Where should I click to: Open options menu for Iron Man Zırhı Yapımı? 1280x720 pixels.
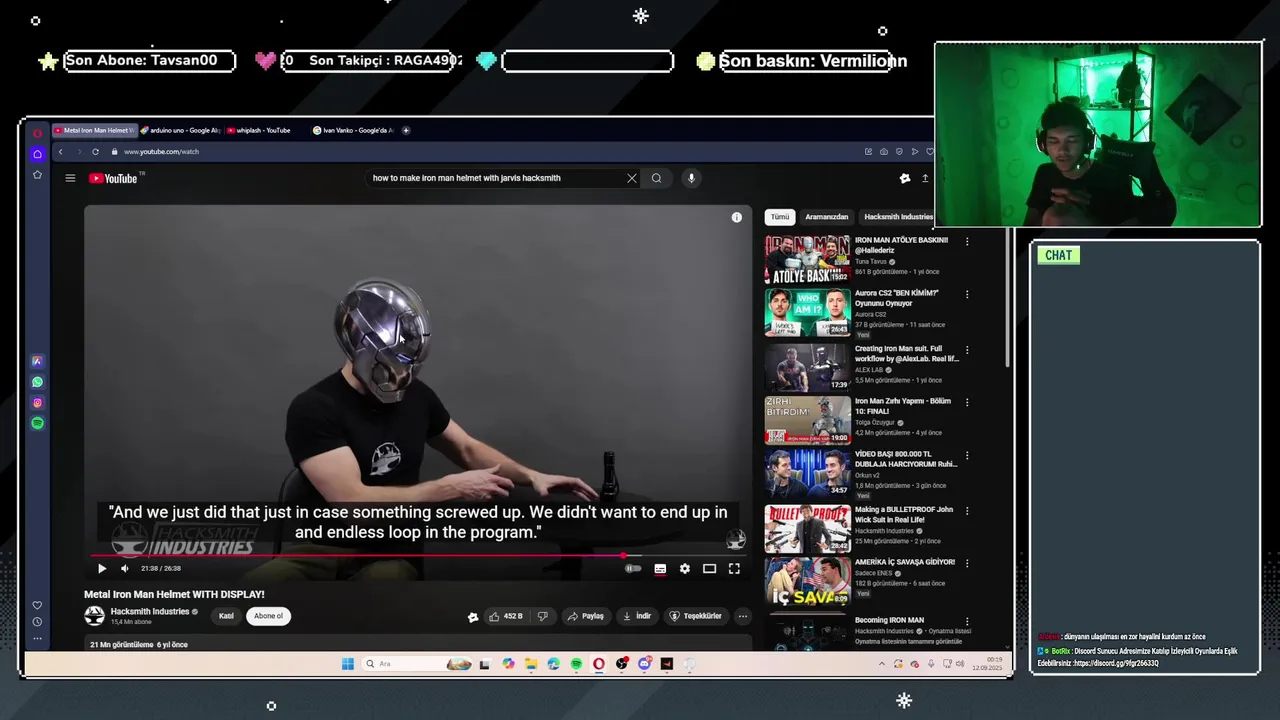[967, 402]
